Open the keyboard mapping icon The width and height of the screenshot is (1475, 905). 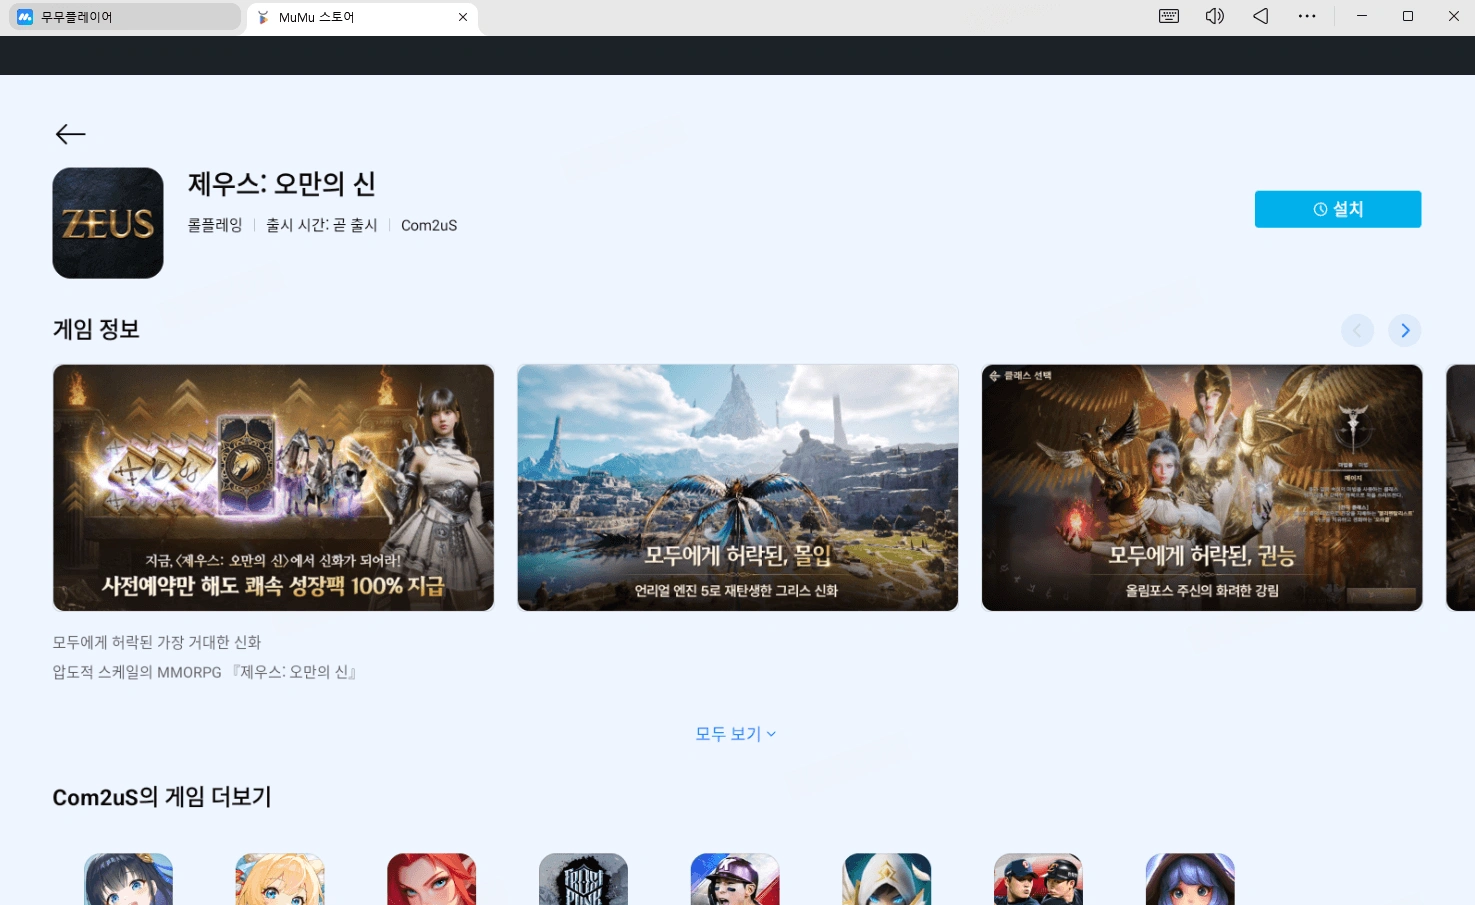[1169, 16]
